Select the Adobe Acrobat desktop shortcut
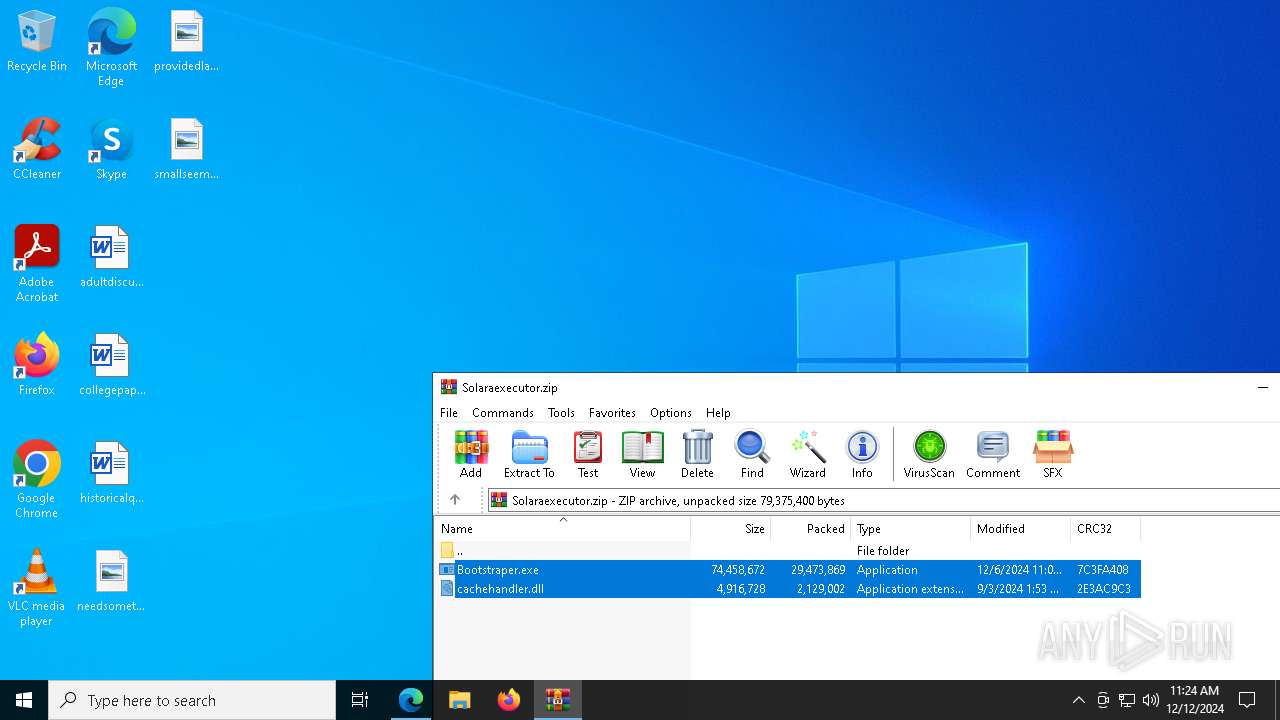 (x=37, y=264)
